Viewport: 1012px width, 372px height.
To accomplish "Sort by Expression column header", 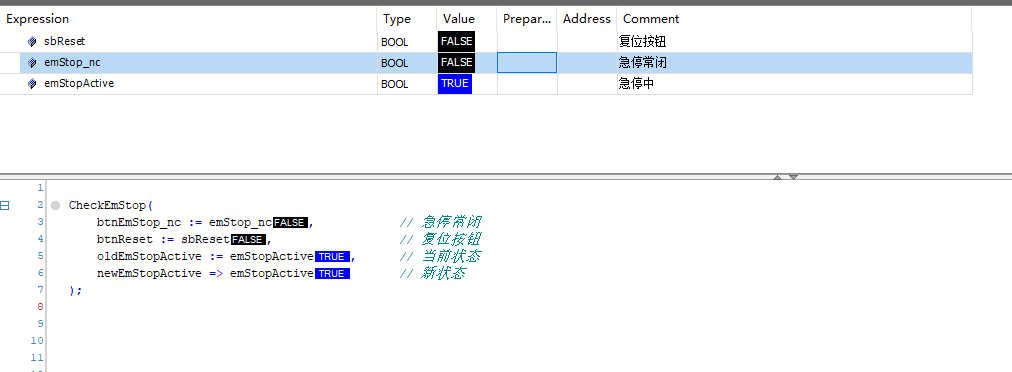I will 37,19.
